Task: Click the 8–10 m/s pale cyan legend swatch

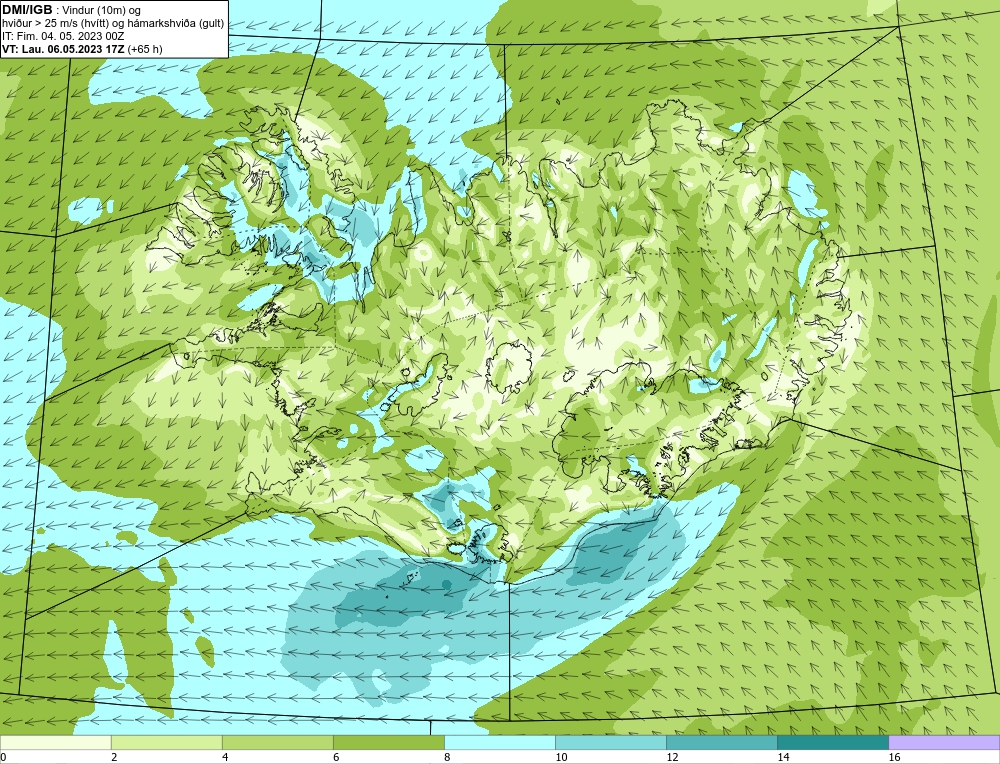Action: click(x=499, y=742)
